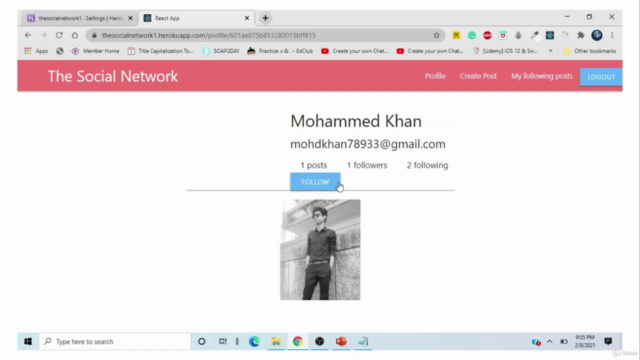
Task: Go back using the browser back arrow
Action: (28, 35)
